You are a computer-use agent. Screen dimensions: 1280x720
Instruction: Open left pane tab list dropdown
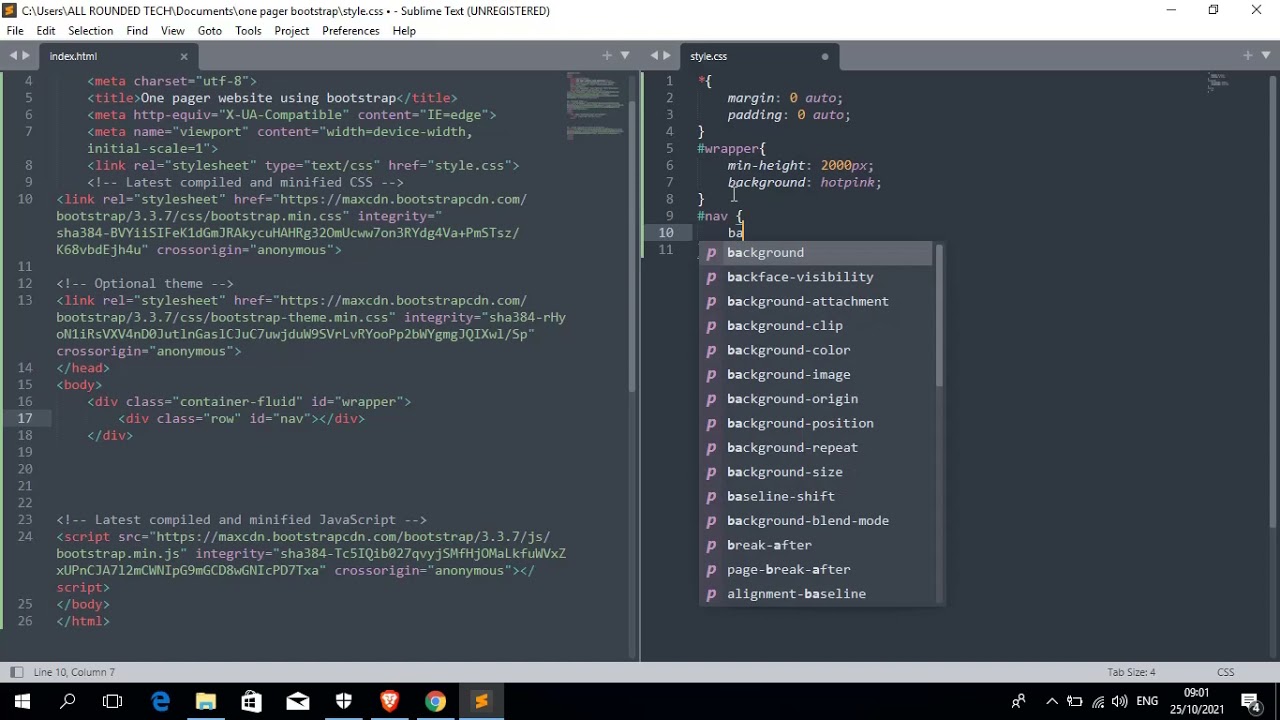click(x=625, y=55)
